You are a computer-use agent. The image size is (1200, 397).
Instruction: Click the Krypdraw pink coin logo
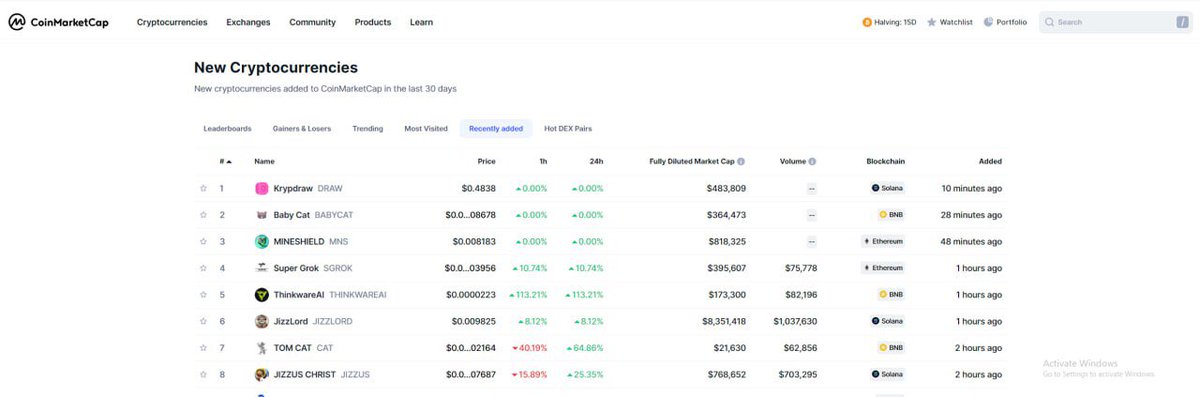coord(262,188)
